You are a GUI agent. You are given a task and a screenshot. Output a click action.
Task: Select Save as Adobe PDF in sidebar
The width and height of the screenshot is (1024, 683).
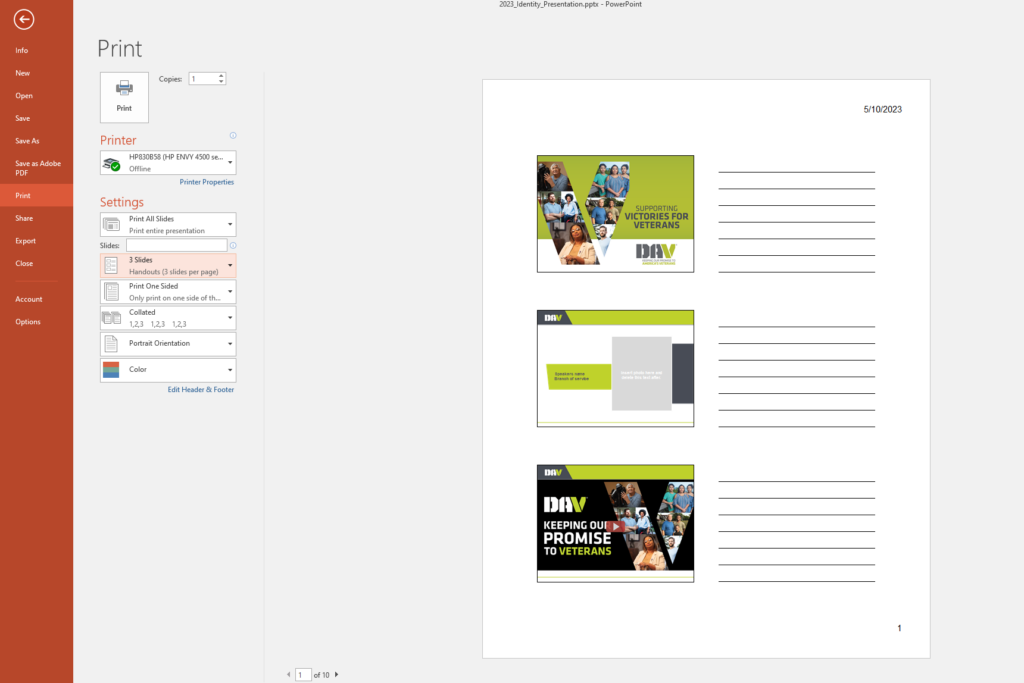tap(36, 168)
